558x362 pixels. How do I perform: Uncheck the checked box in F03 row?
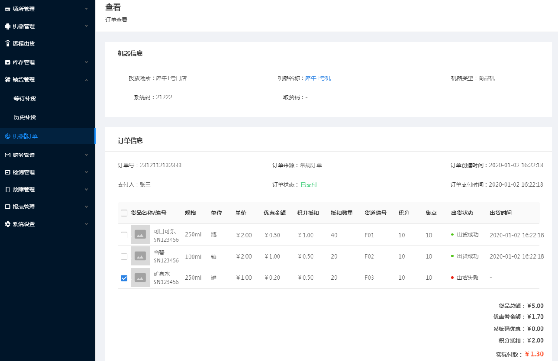tap(124, 278)
